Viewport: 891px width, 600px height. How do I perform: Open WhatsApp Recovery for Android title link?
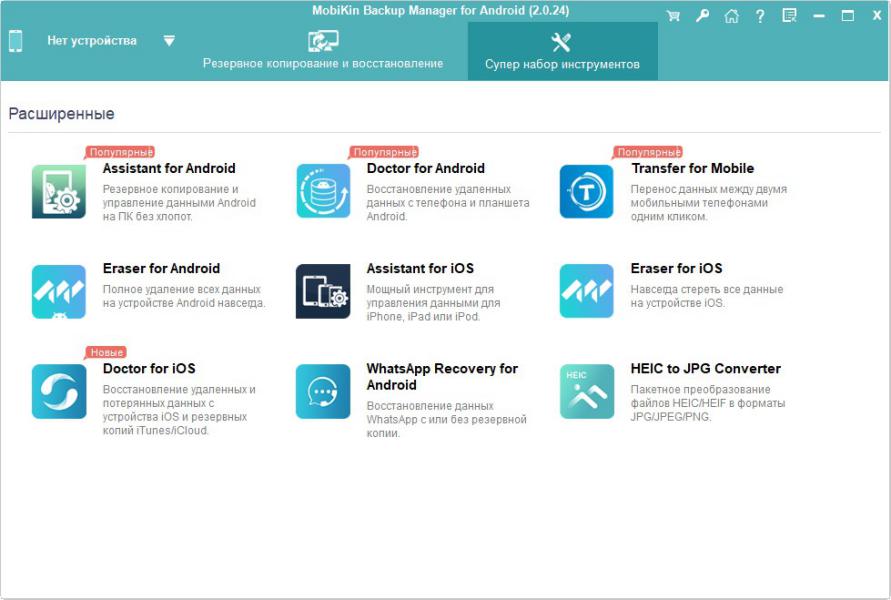(x=442, y=377)
